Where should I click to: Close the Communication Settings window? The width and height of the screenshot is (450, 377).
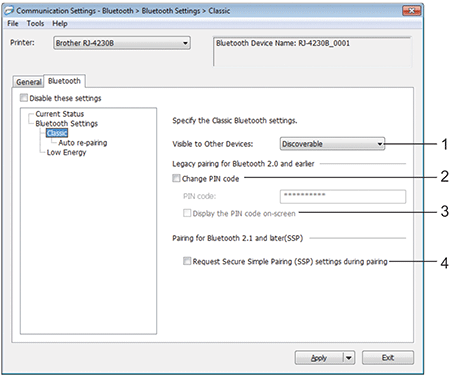[x=412, y=11]
